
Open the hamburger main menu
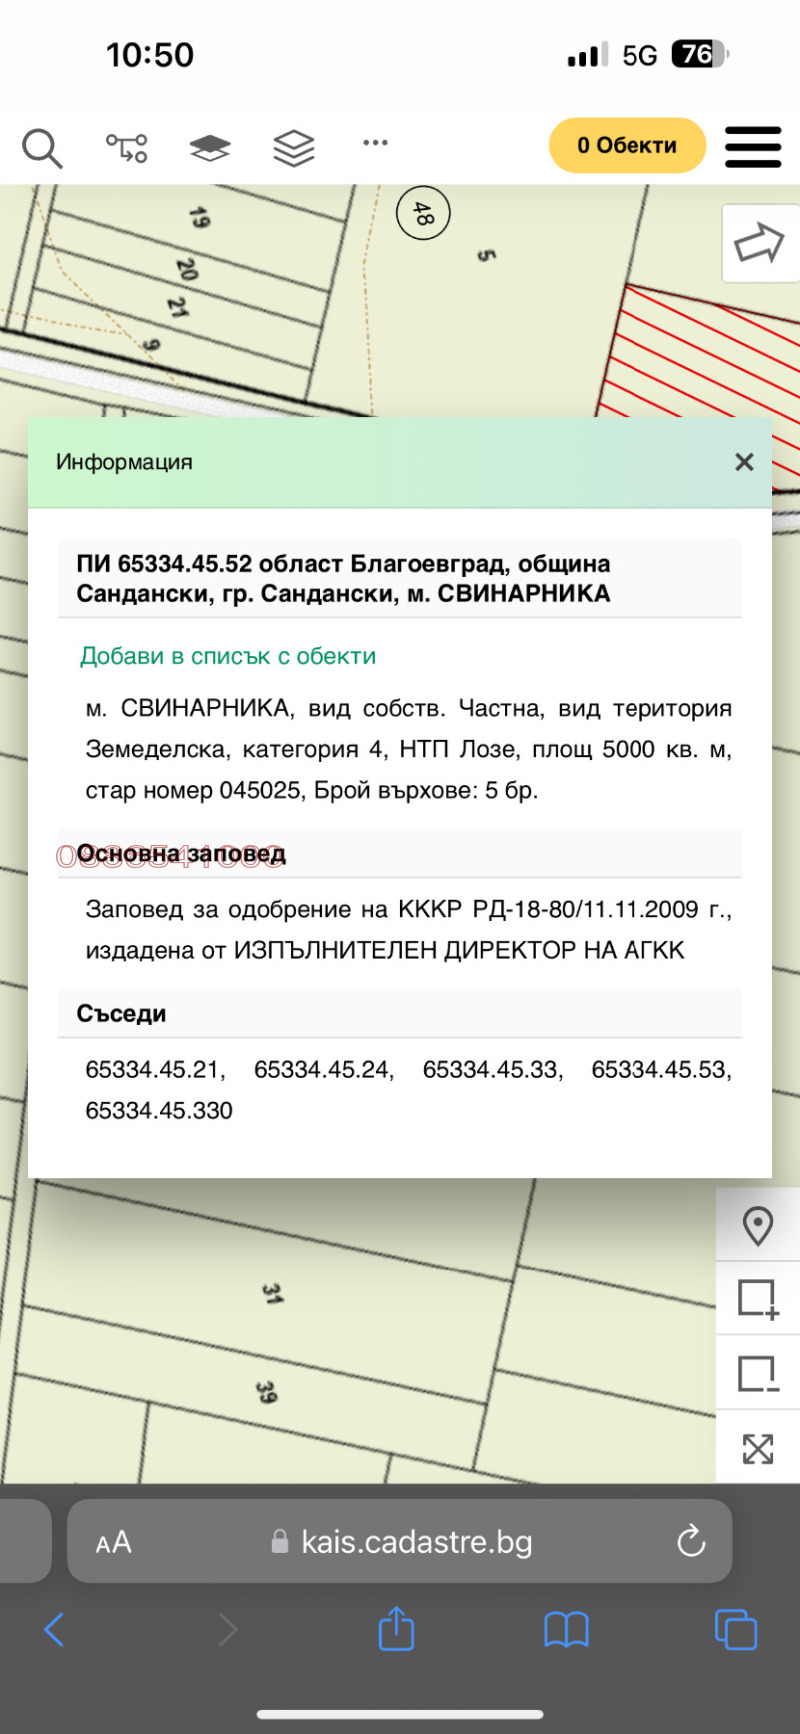pos(753,147)
